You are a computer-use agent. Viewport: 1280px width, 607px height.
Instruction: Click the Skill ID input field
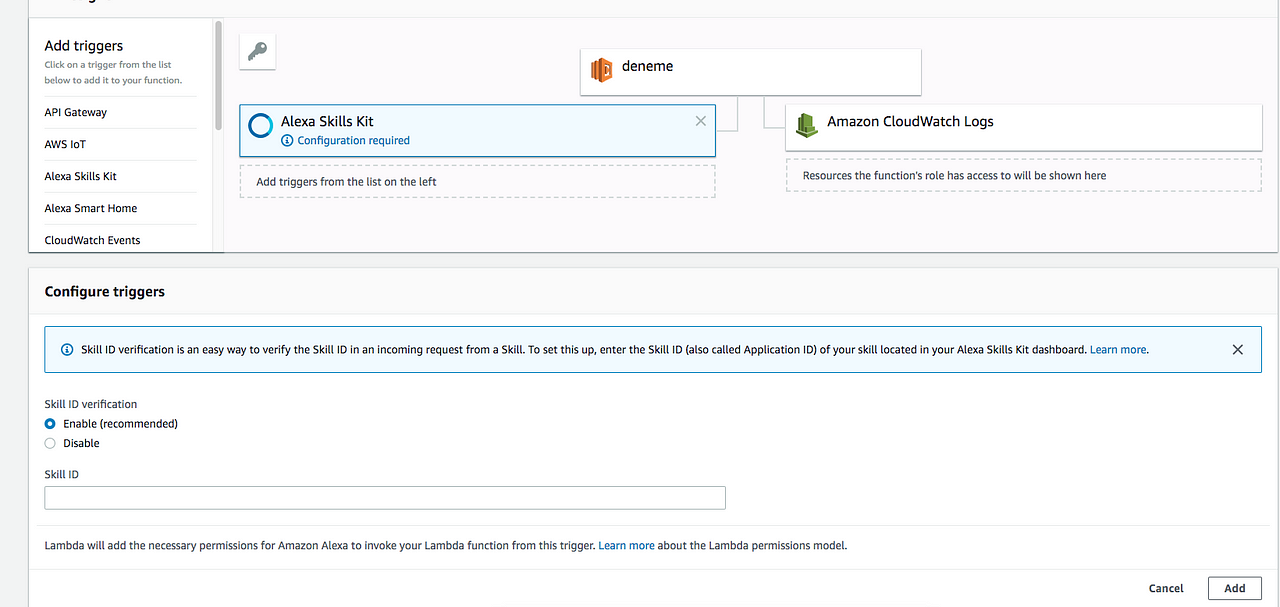385,498
